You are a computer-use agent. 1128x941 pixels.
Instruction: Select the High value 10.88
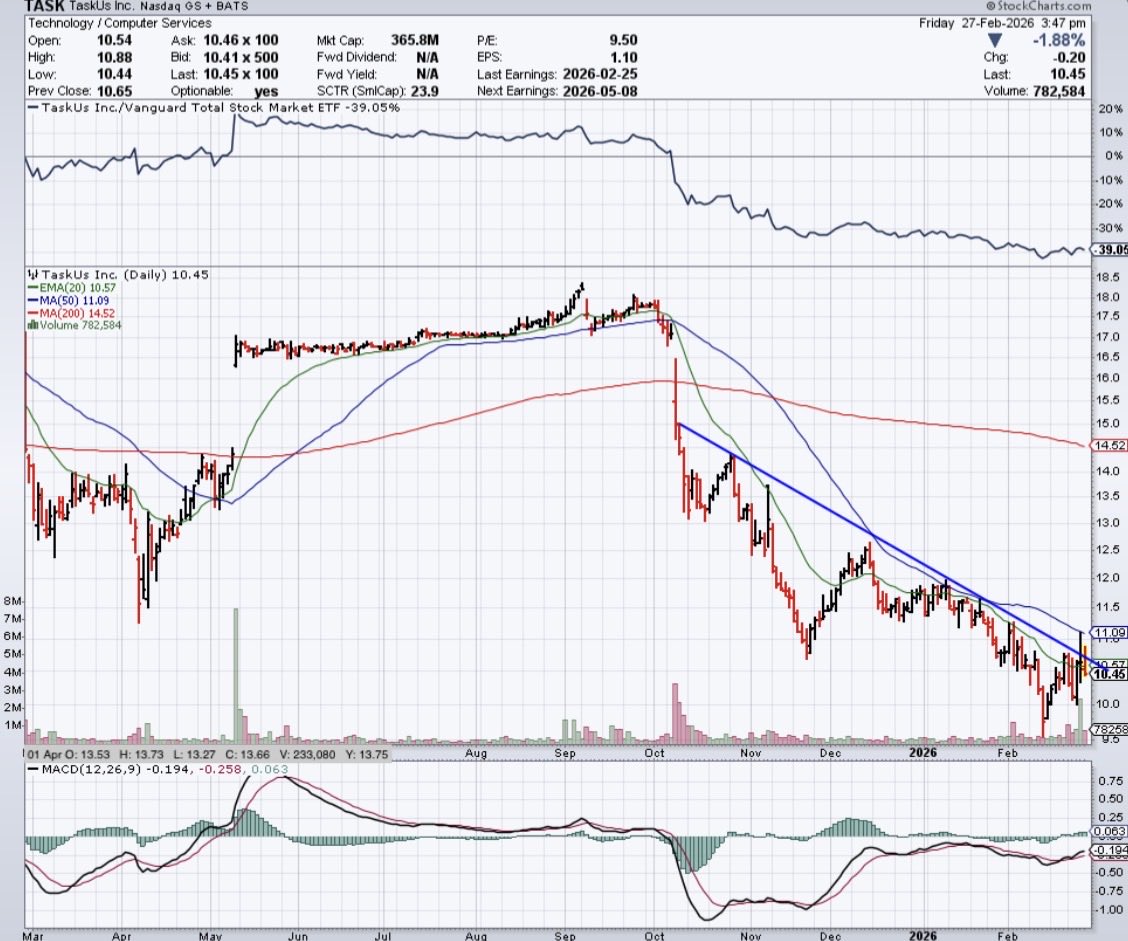pyautogui.click(x=114, y=57)
